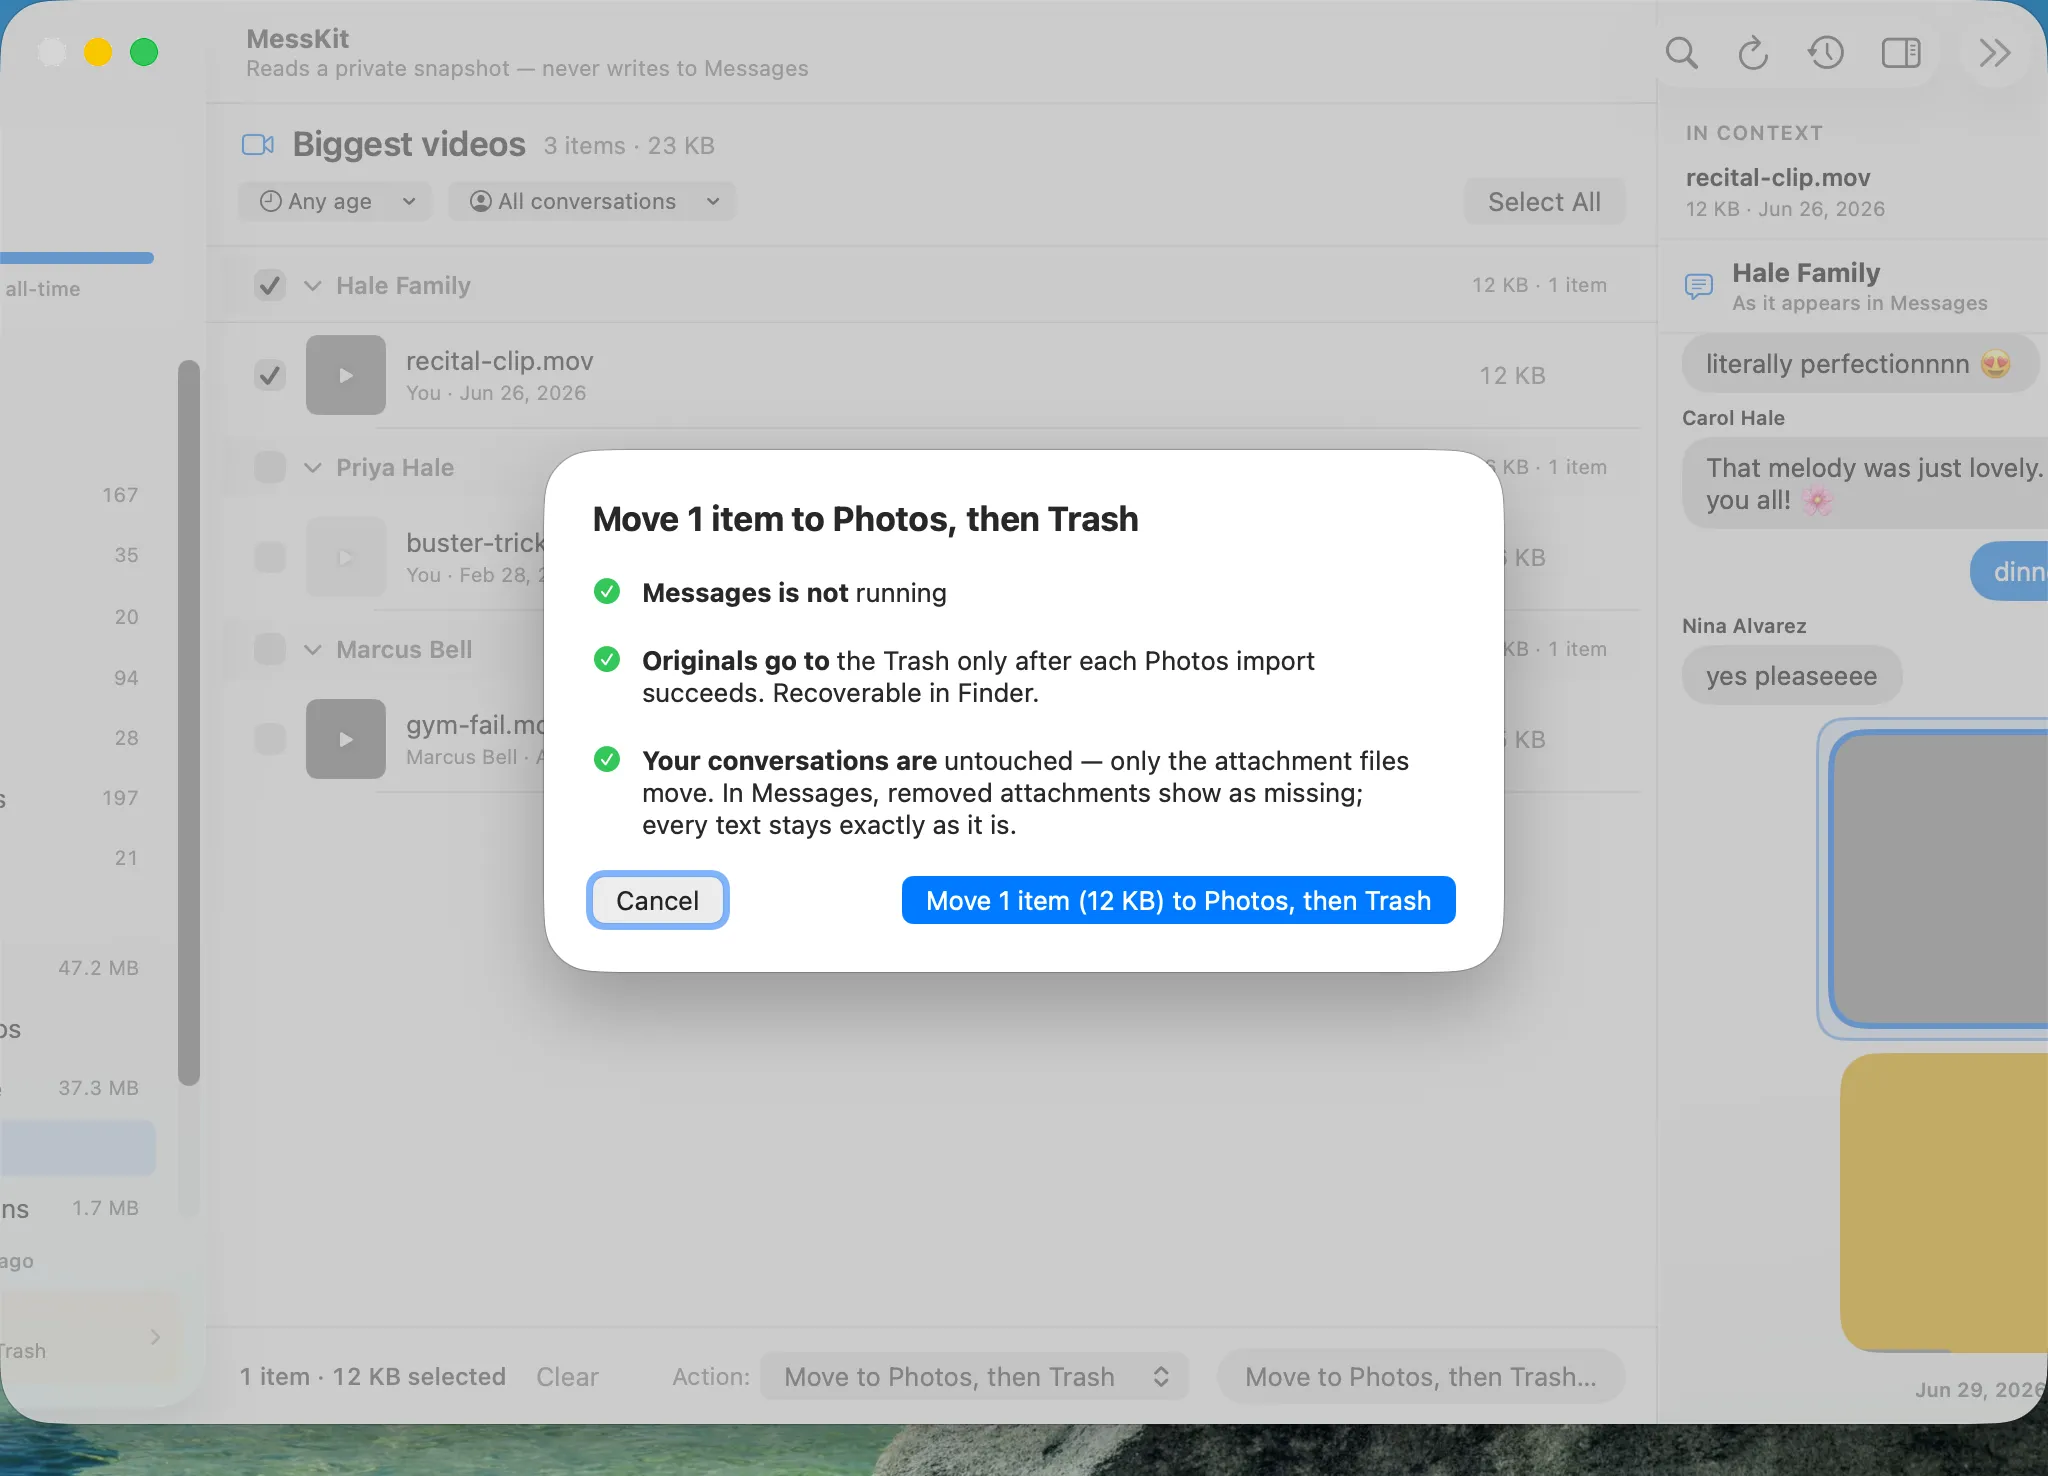Click the Hale Family chat bubble icon
The image size is (2048, 1476).
[x=1699, y=286]
